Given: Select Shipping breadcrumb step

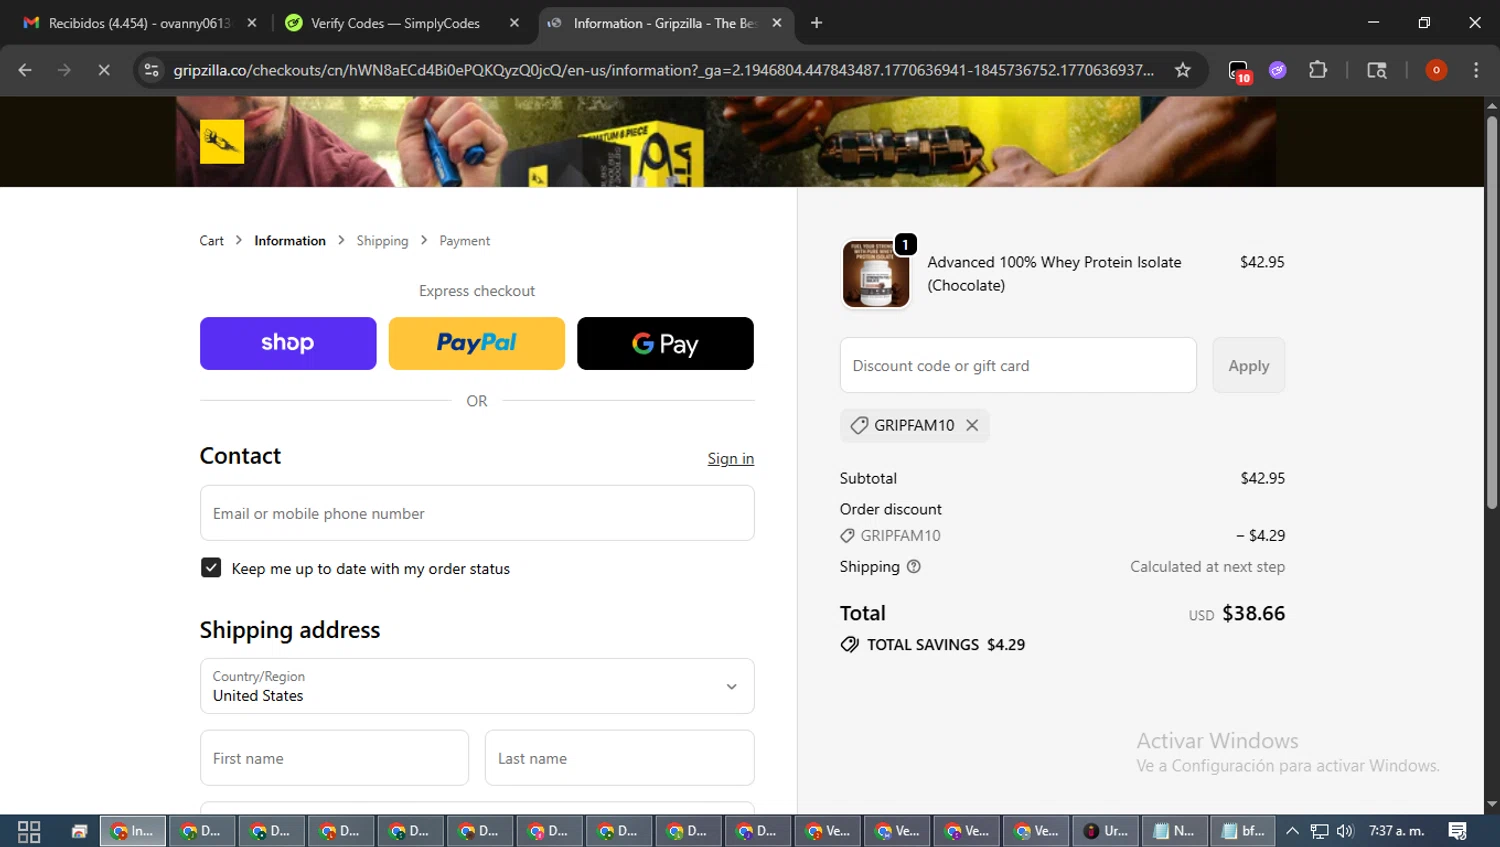Looking at the screenshot, I should pyautogui.click(x=382, y=241).
